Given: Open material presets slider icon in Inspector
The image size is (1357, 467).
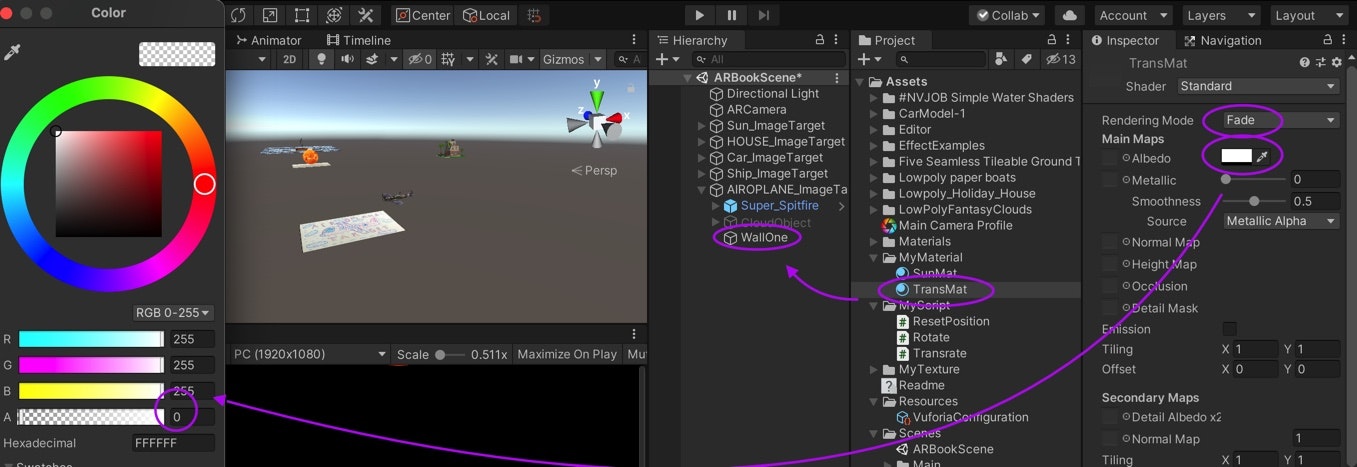Looking at the screenshot, I should click(x=1320, y=63).
